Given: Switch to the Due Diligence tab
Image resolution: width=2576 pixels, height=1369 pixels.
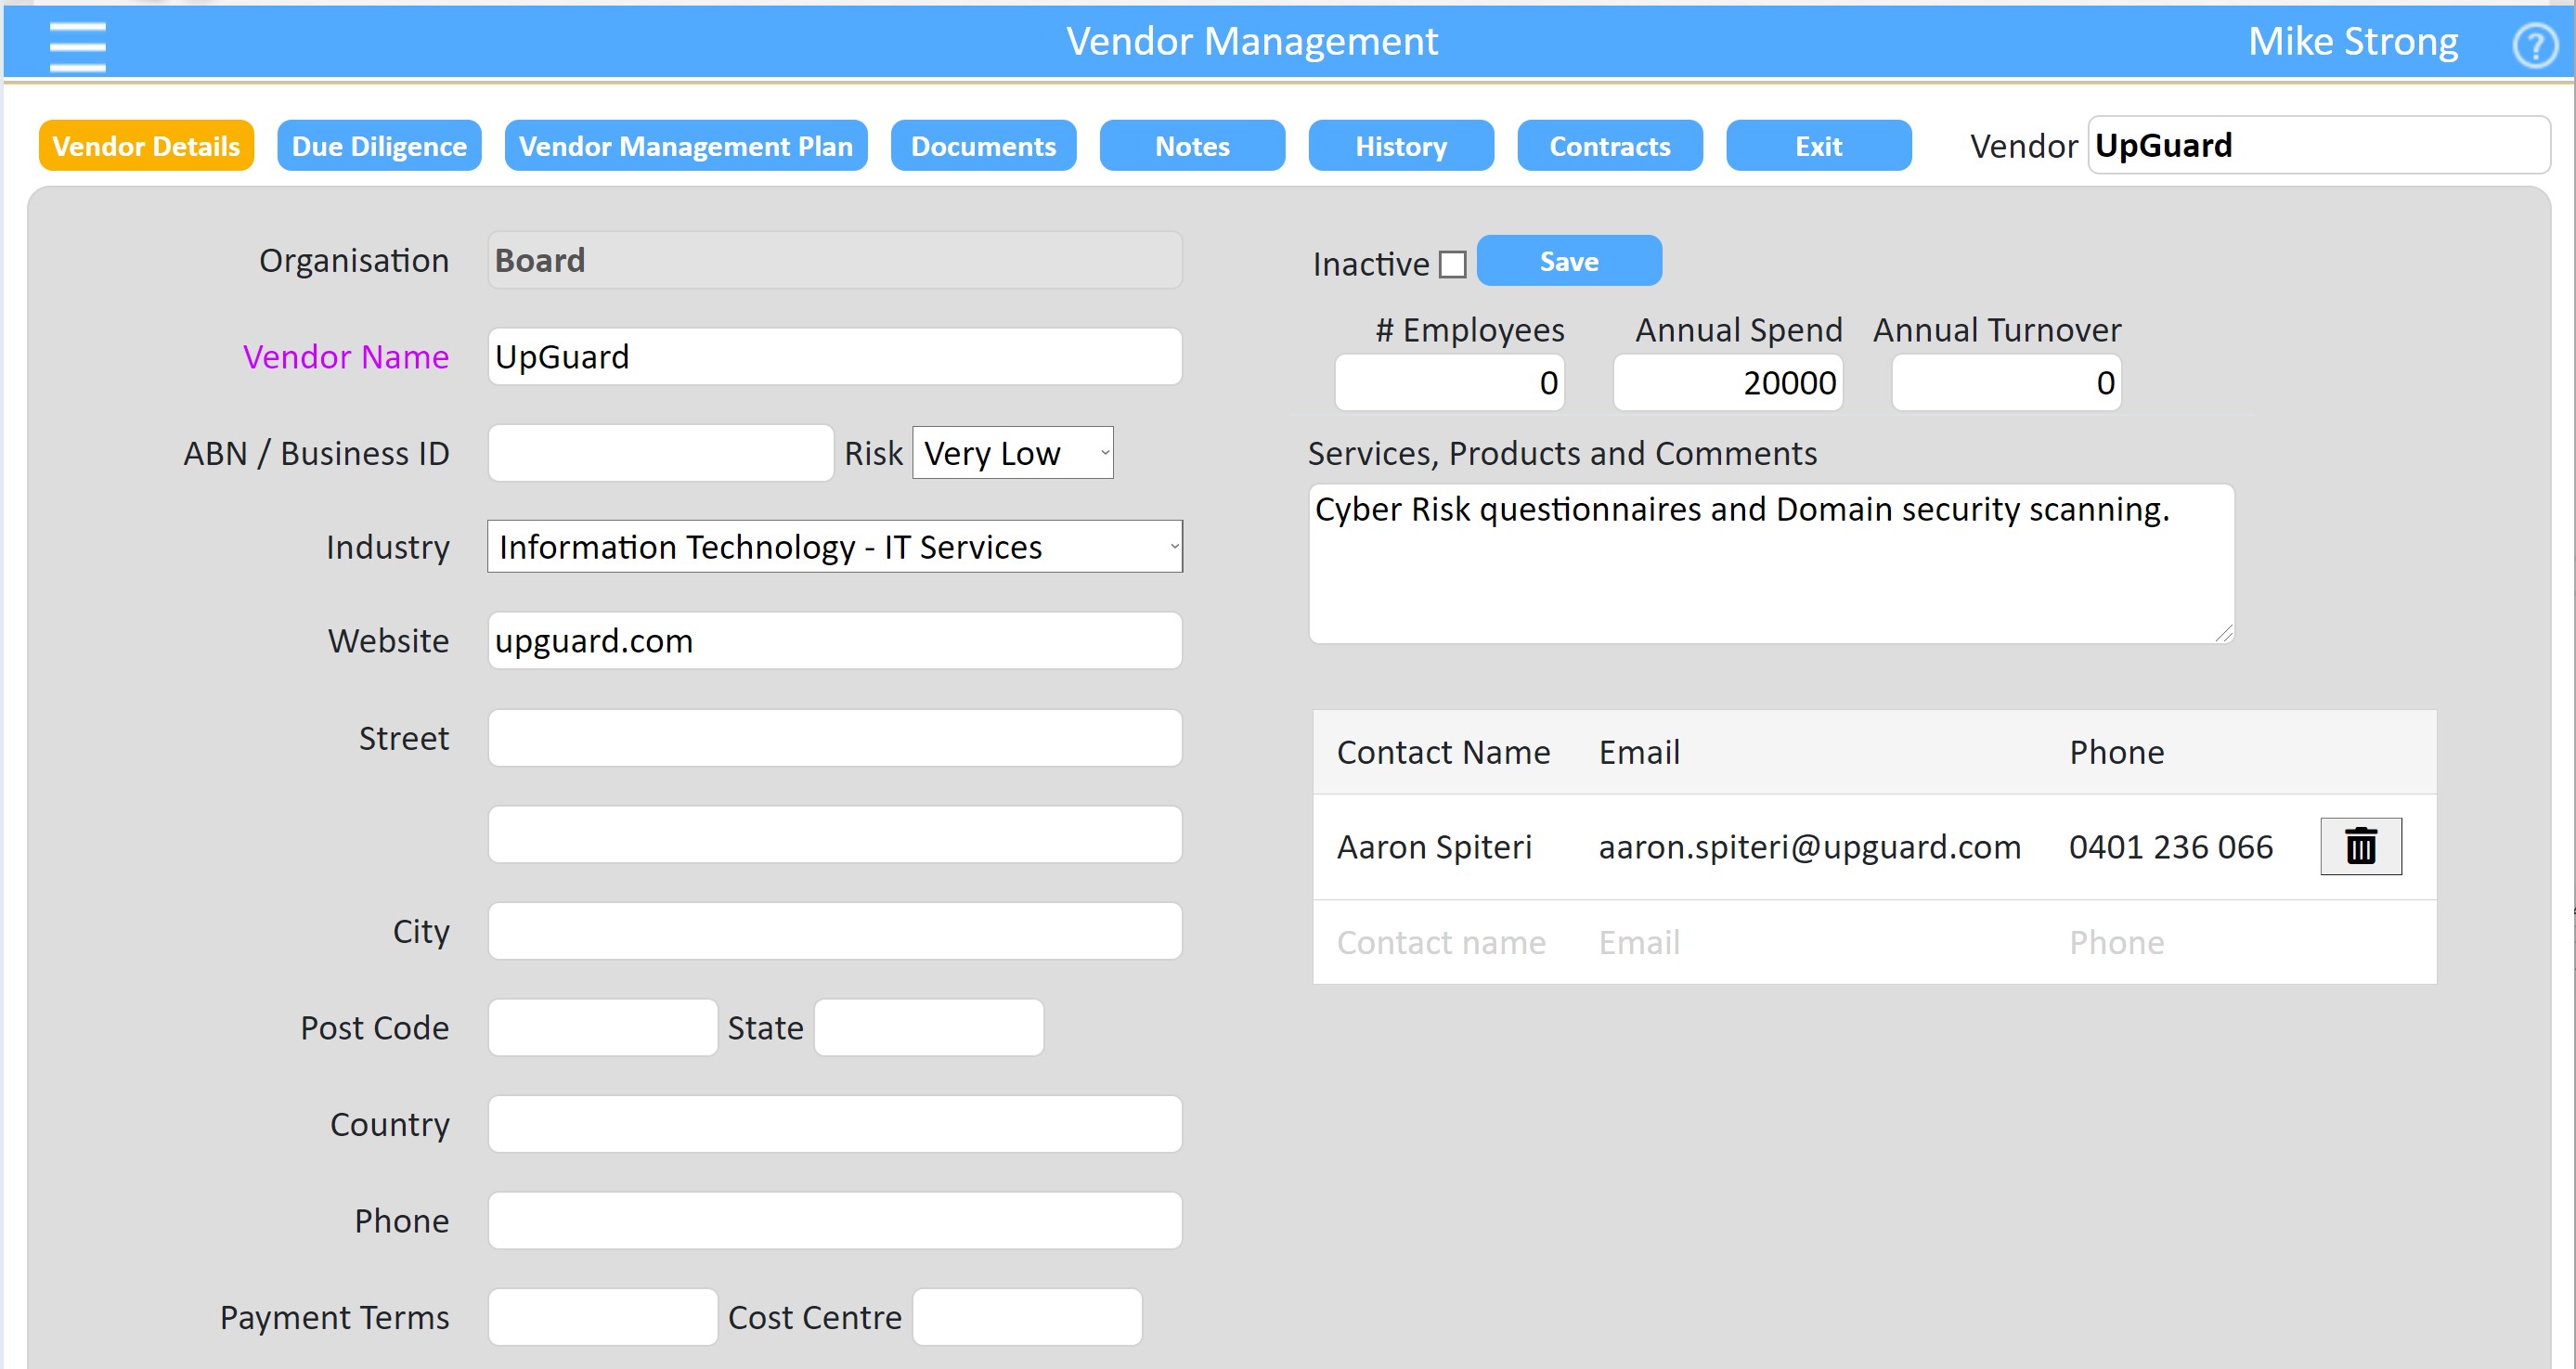Looking at the screenshot, I should (379, 146).
